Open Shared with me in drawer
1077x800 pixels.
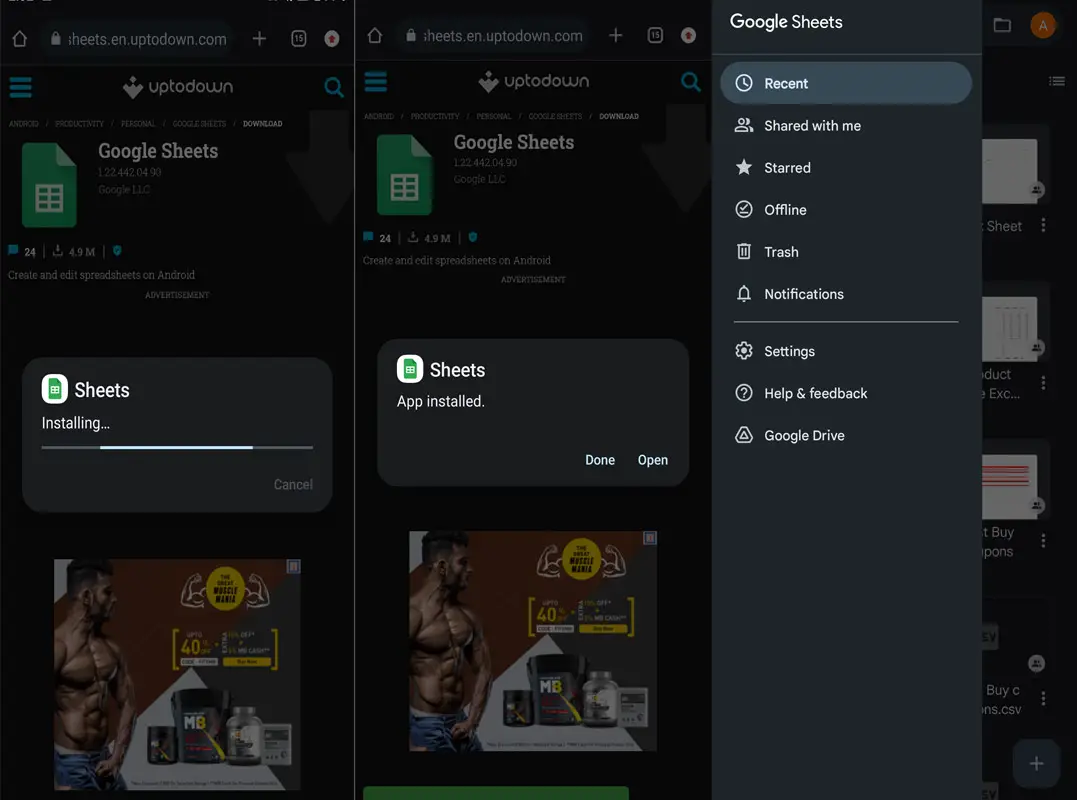[x=846, y=126]
